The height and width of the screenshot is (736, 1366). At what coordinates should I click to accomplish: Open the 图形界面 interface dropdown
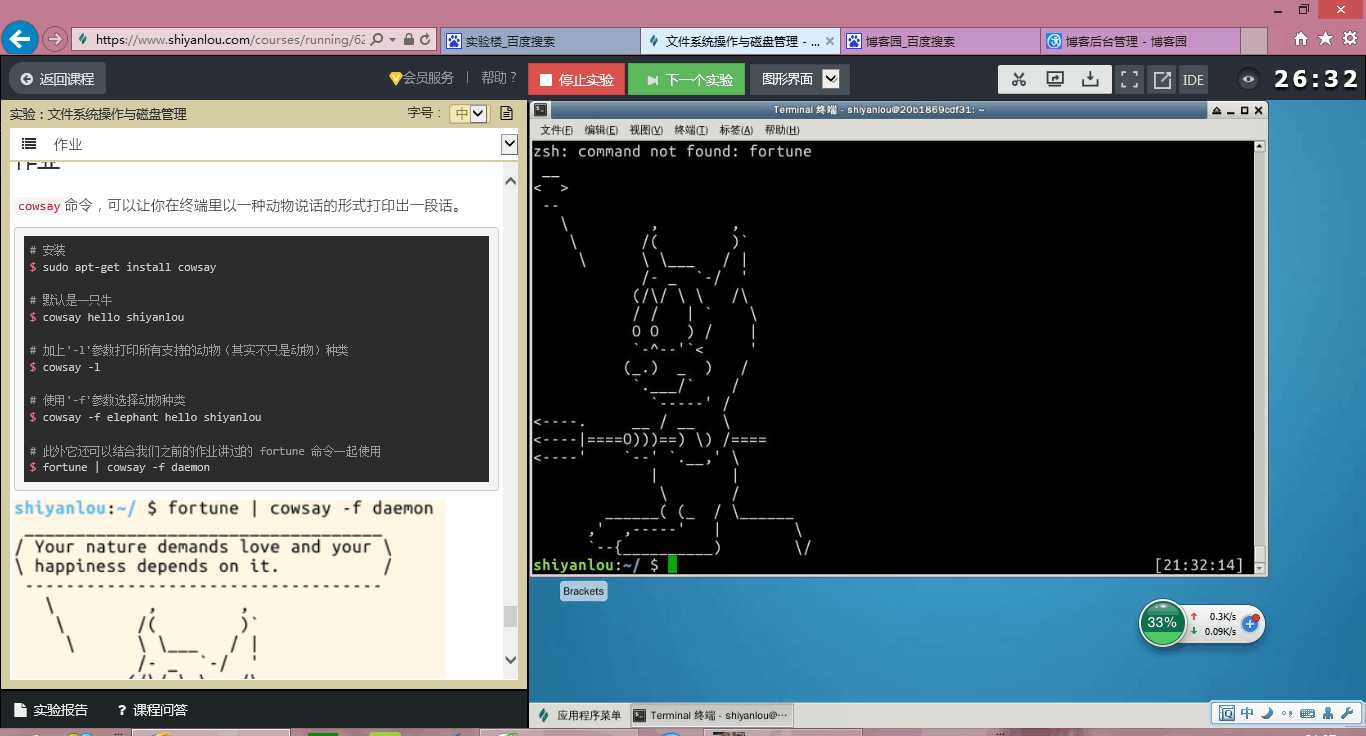(x=799, y=80)
